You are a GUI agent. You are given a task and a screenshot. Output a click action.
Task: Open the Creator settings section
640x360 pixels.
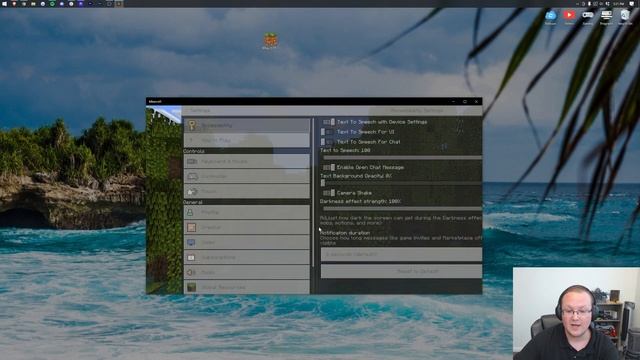point(247,227)
